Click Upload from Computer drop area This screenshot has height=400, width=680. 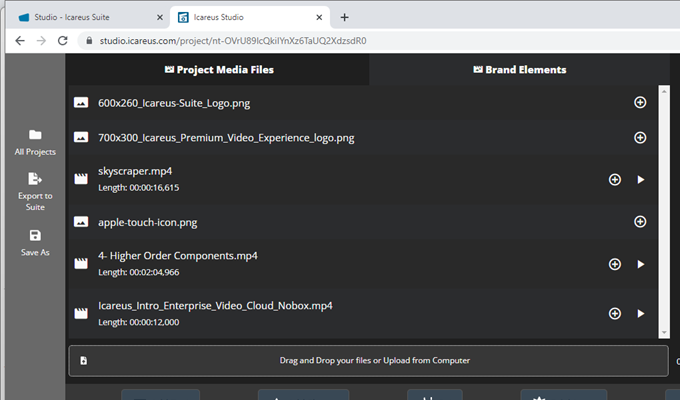point(368,360)
